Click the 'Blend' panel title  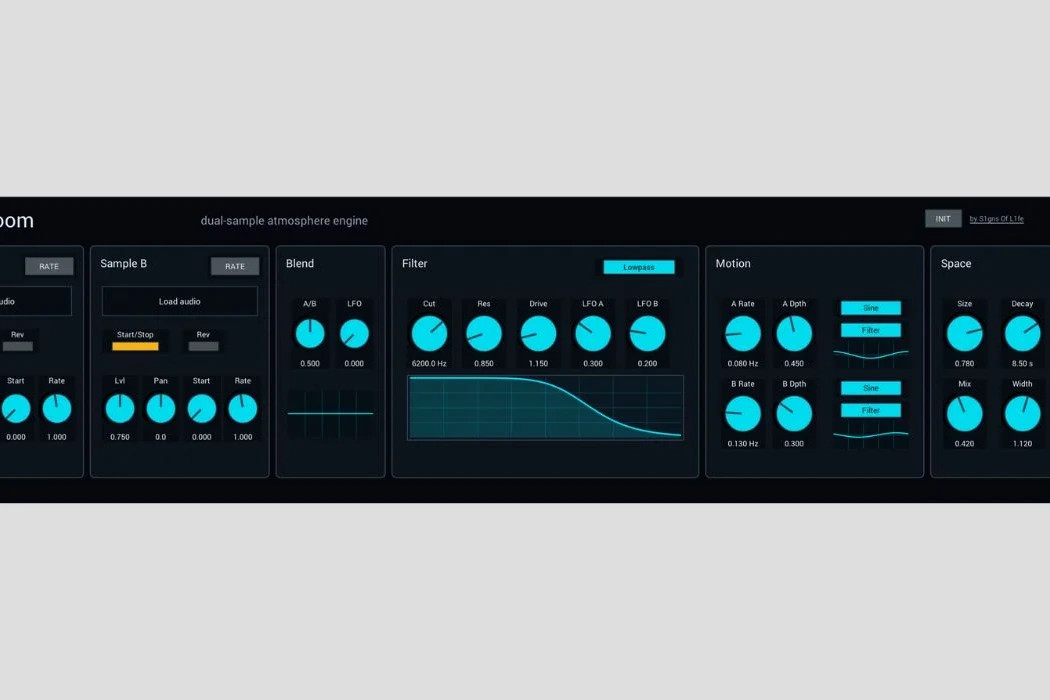299,263
